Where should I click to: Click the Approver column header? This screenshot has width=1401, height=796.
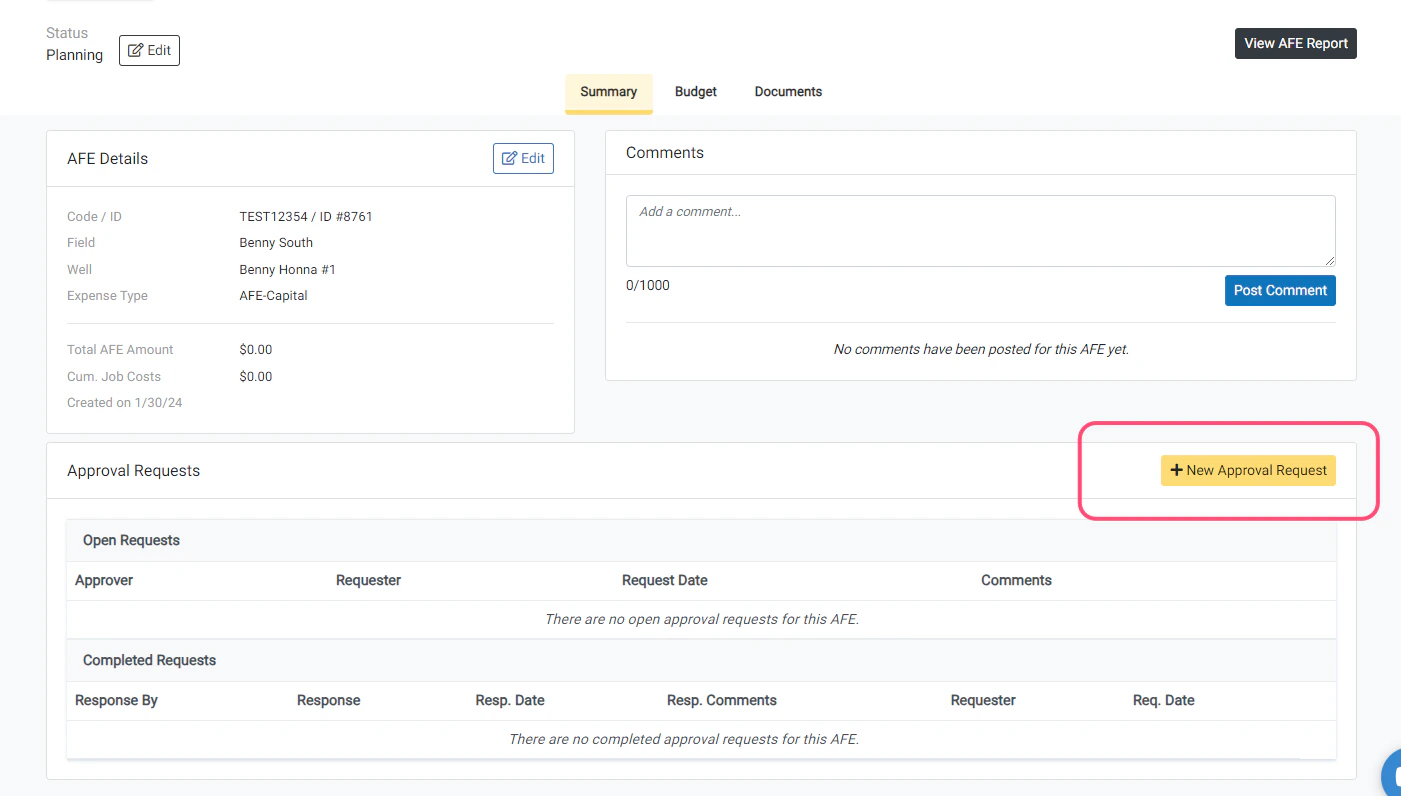[104, 580]
